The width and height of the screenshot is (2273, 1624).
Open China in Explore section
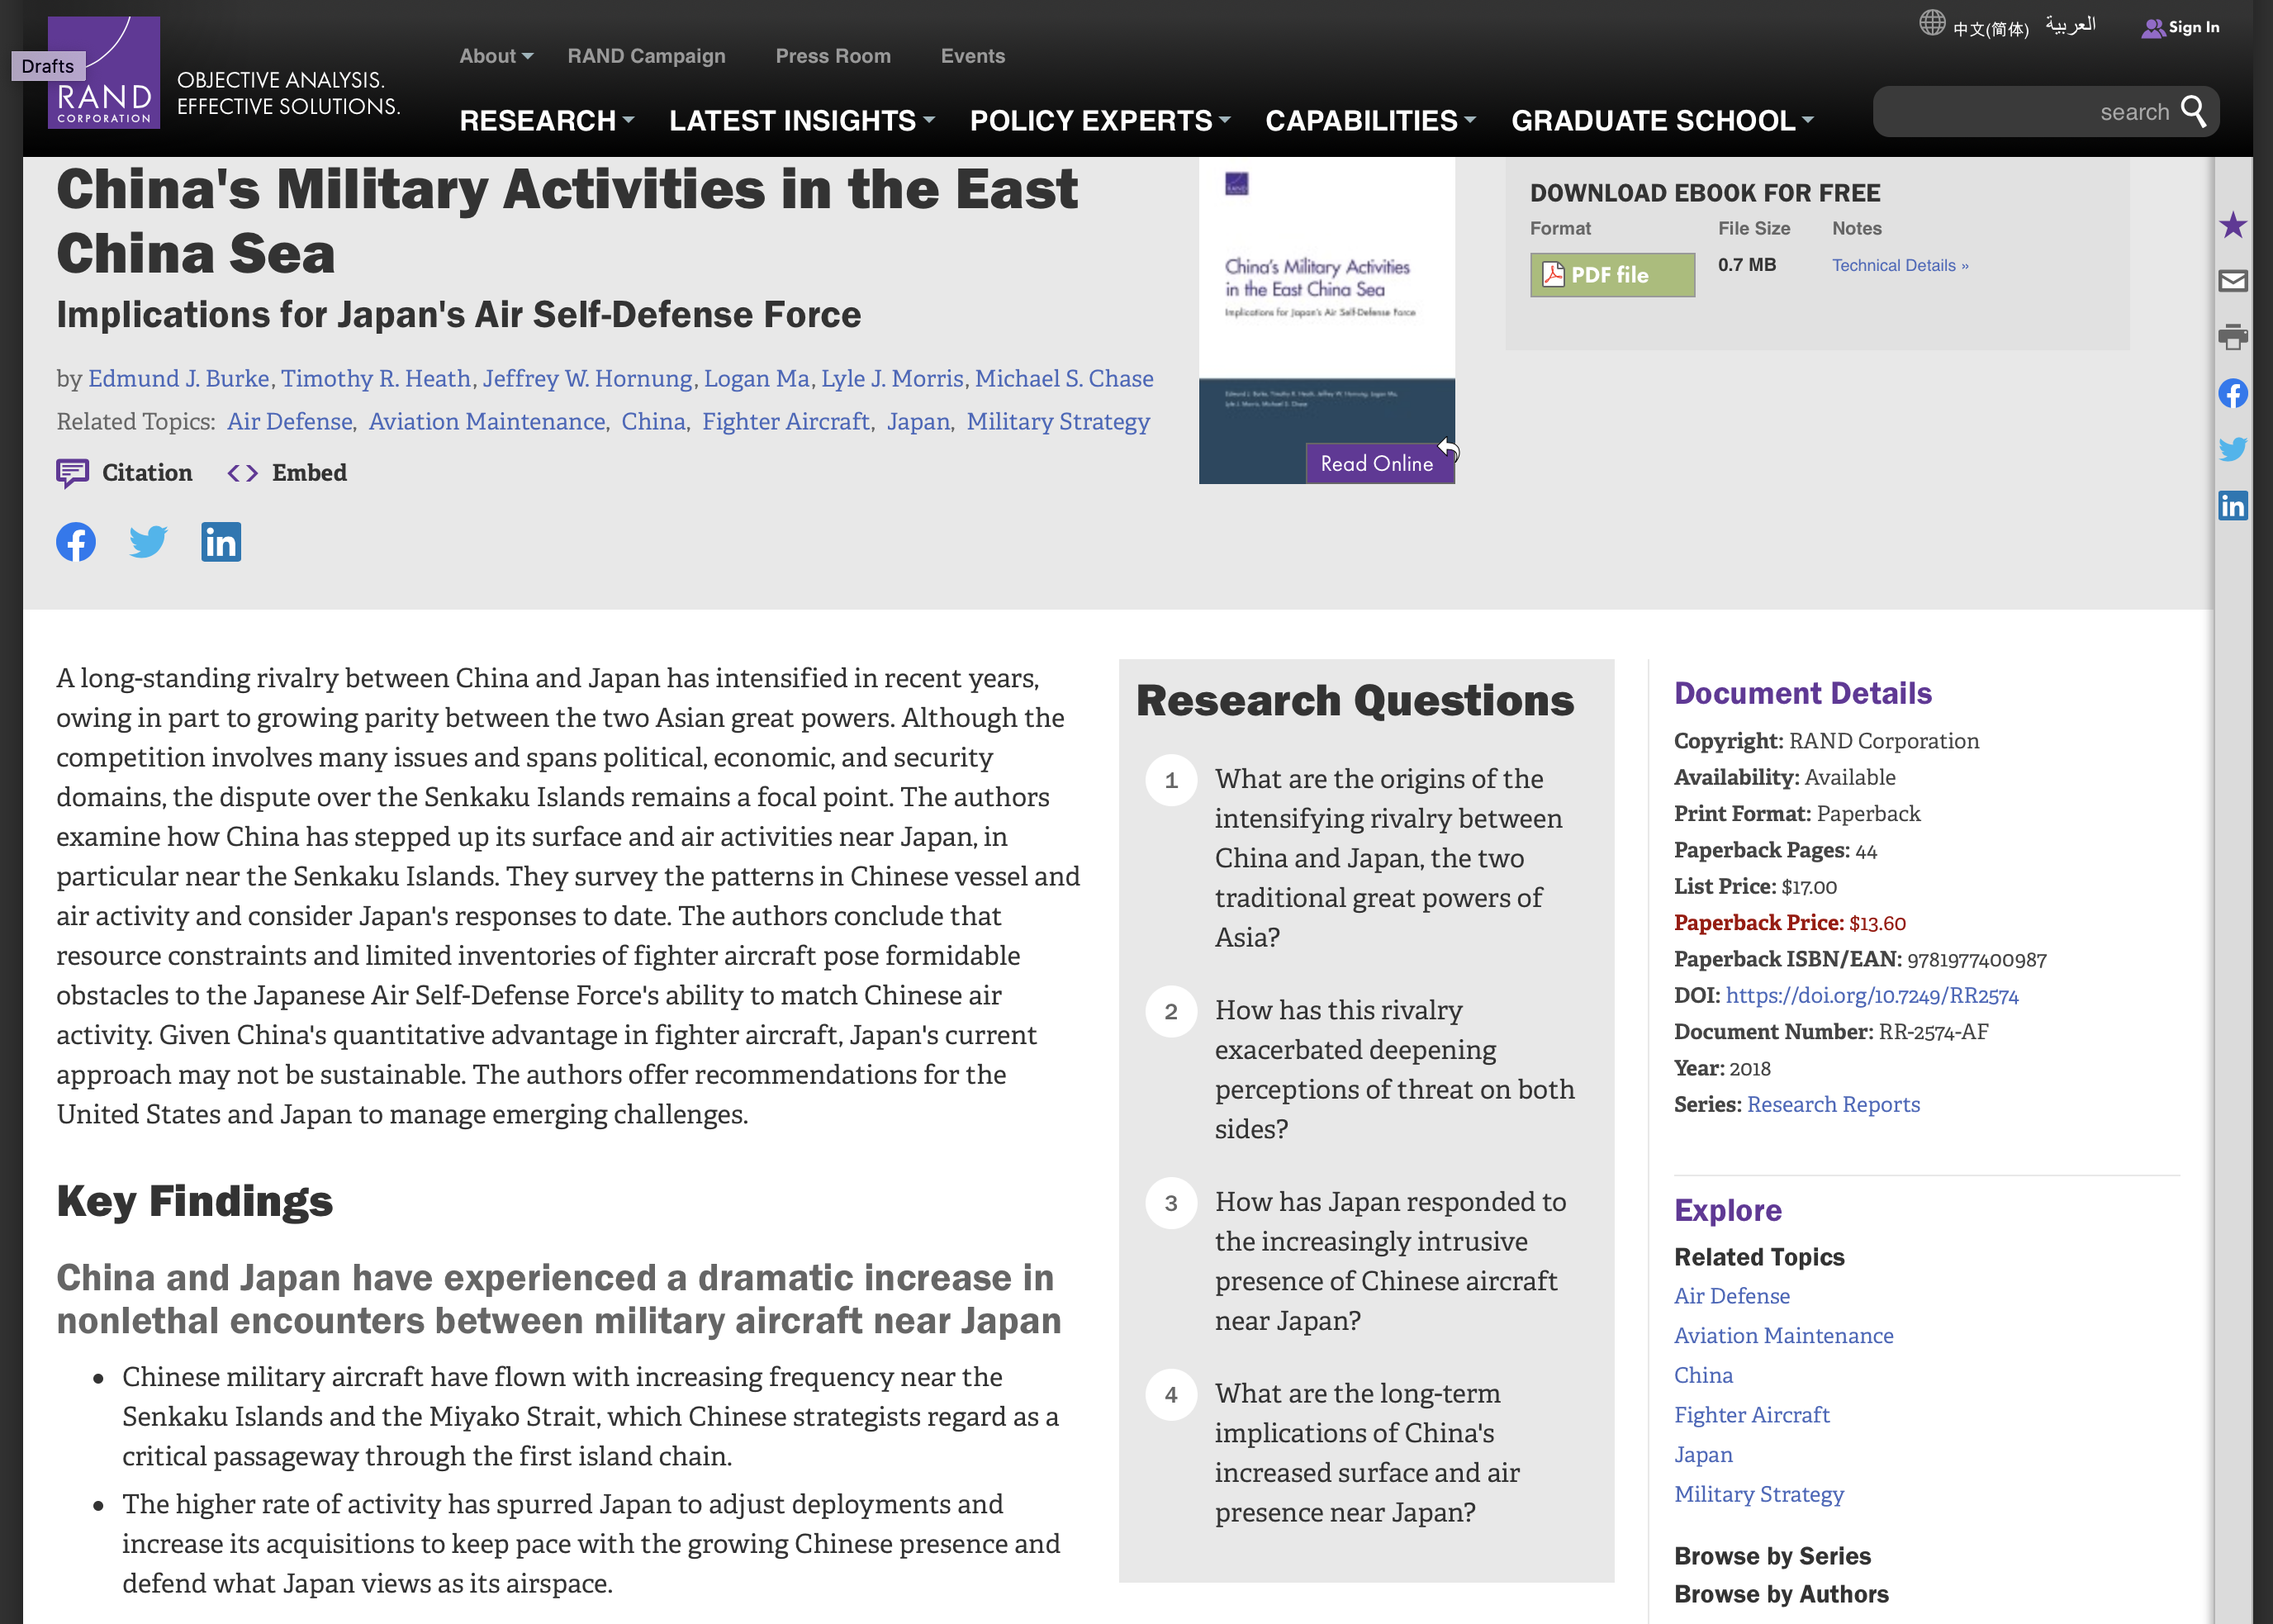coord(1704,1375)
